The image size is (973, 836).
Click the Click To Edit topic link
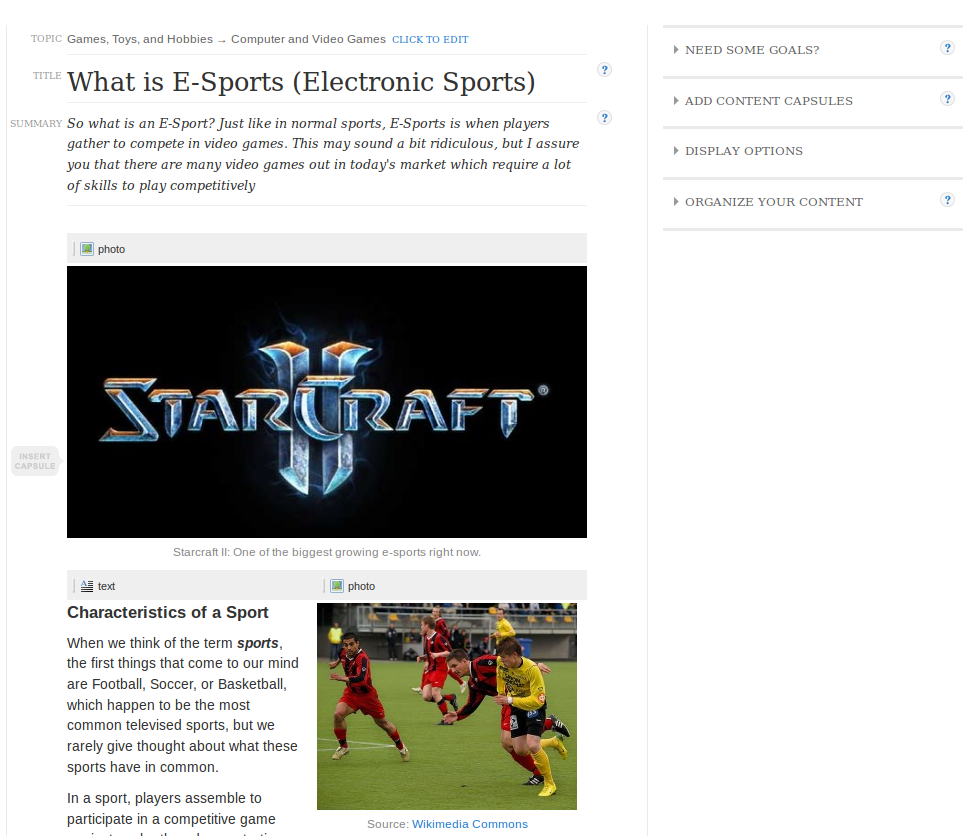pyautogui.click(x=430, y=40)
